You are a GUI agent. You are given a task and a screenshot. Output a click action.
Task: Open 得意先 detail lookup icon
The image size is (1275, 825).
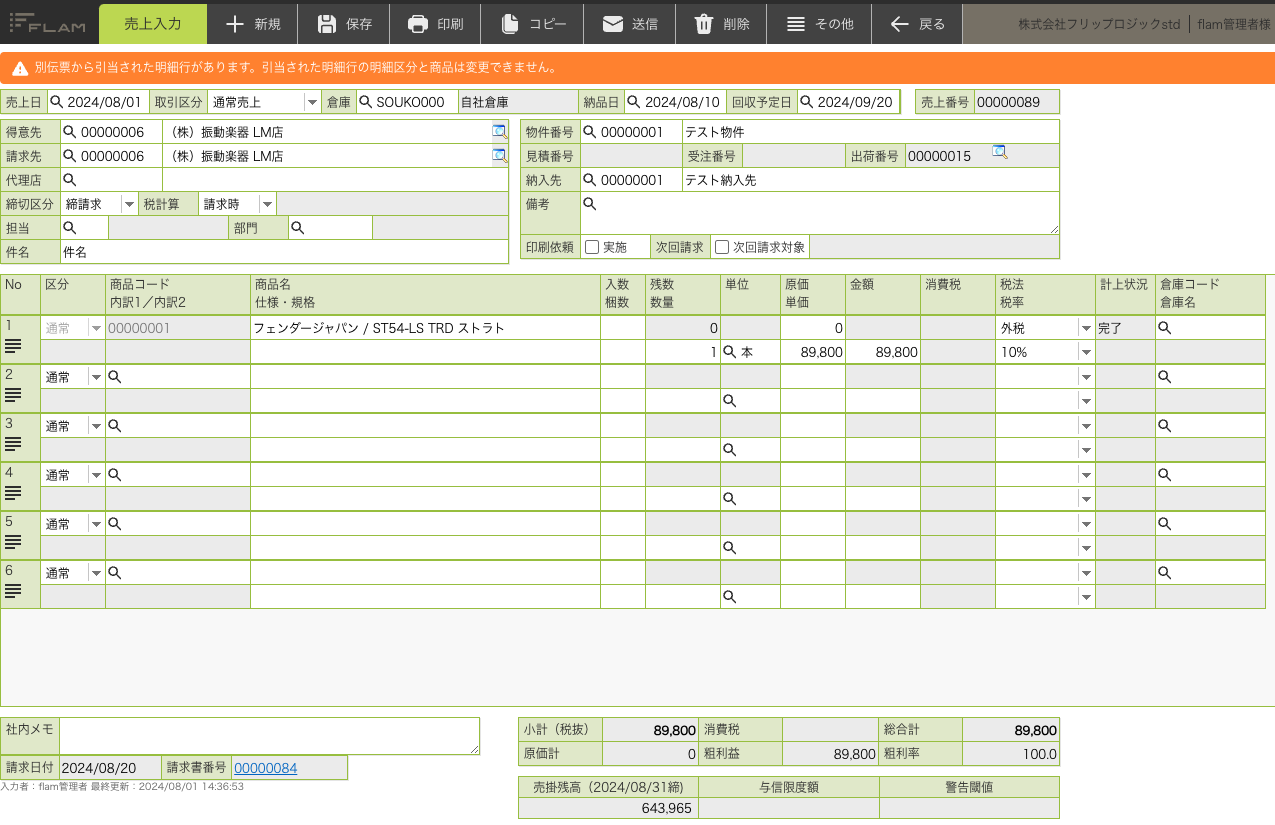(x=499, y=132)
